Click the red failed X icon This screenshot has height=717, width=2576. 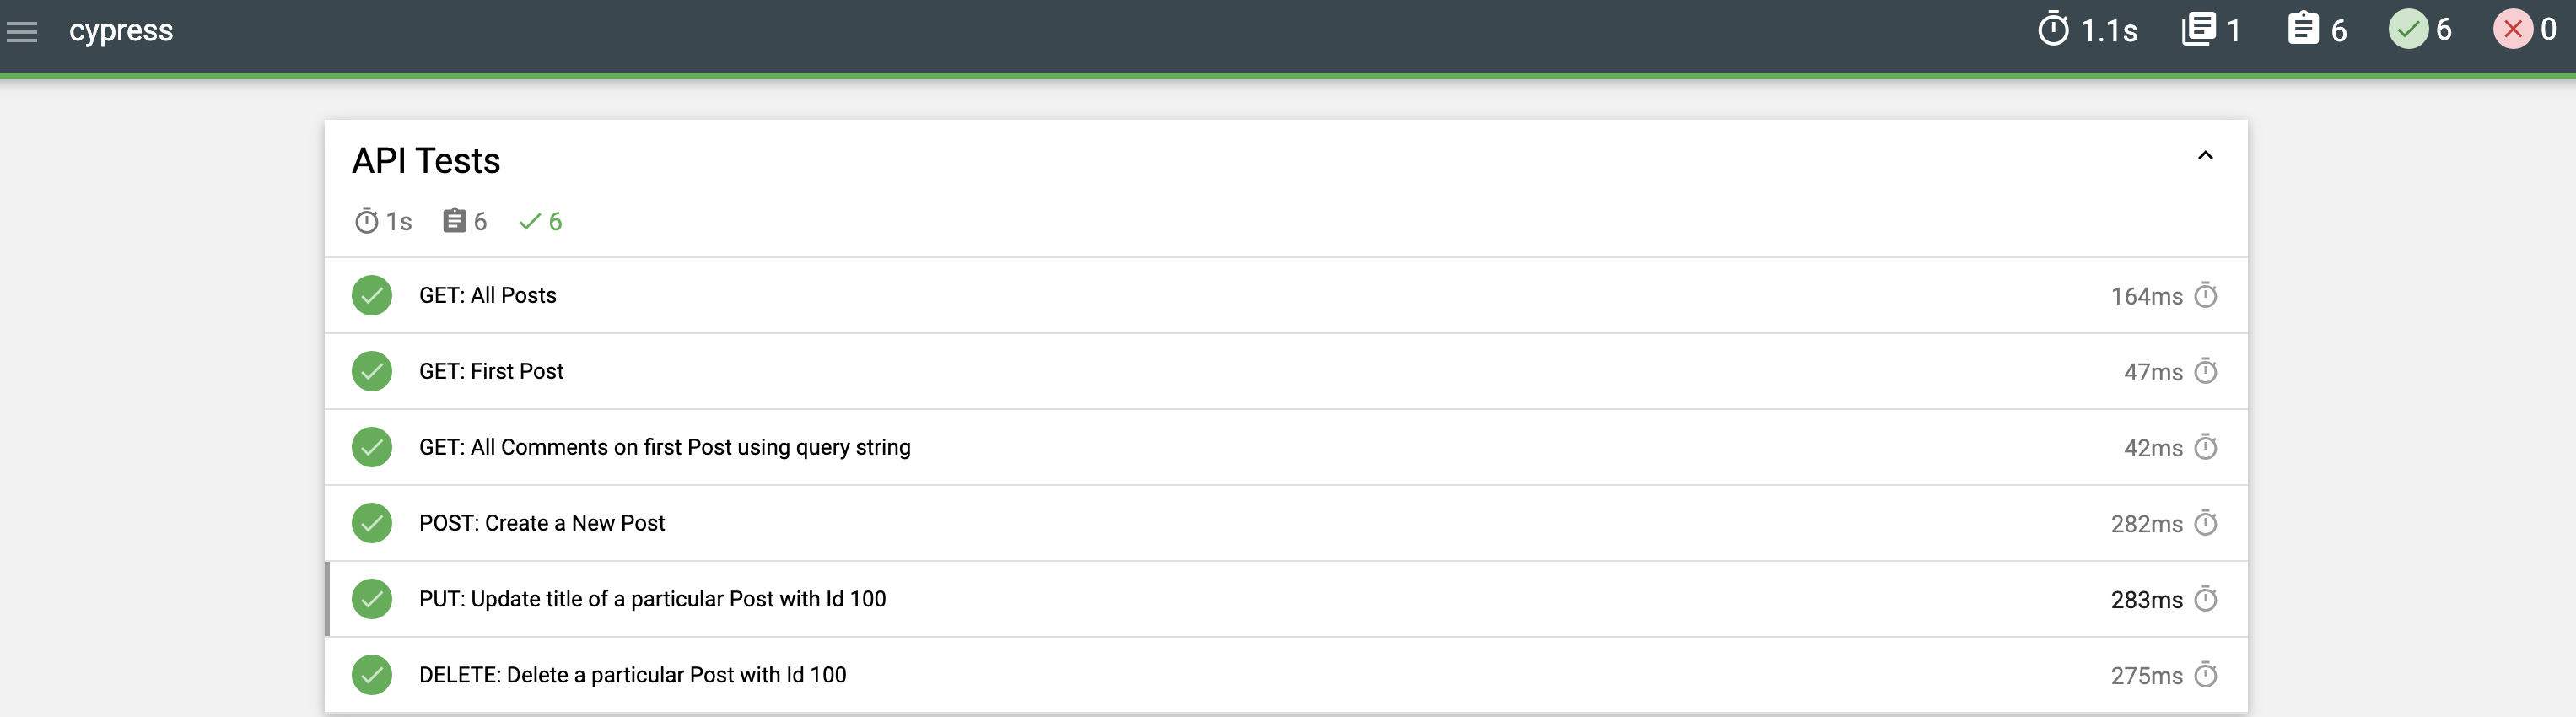2513,29
